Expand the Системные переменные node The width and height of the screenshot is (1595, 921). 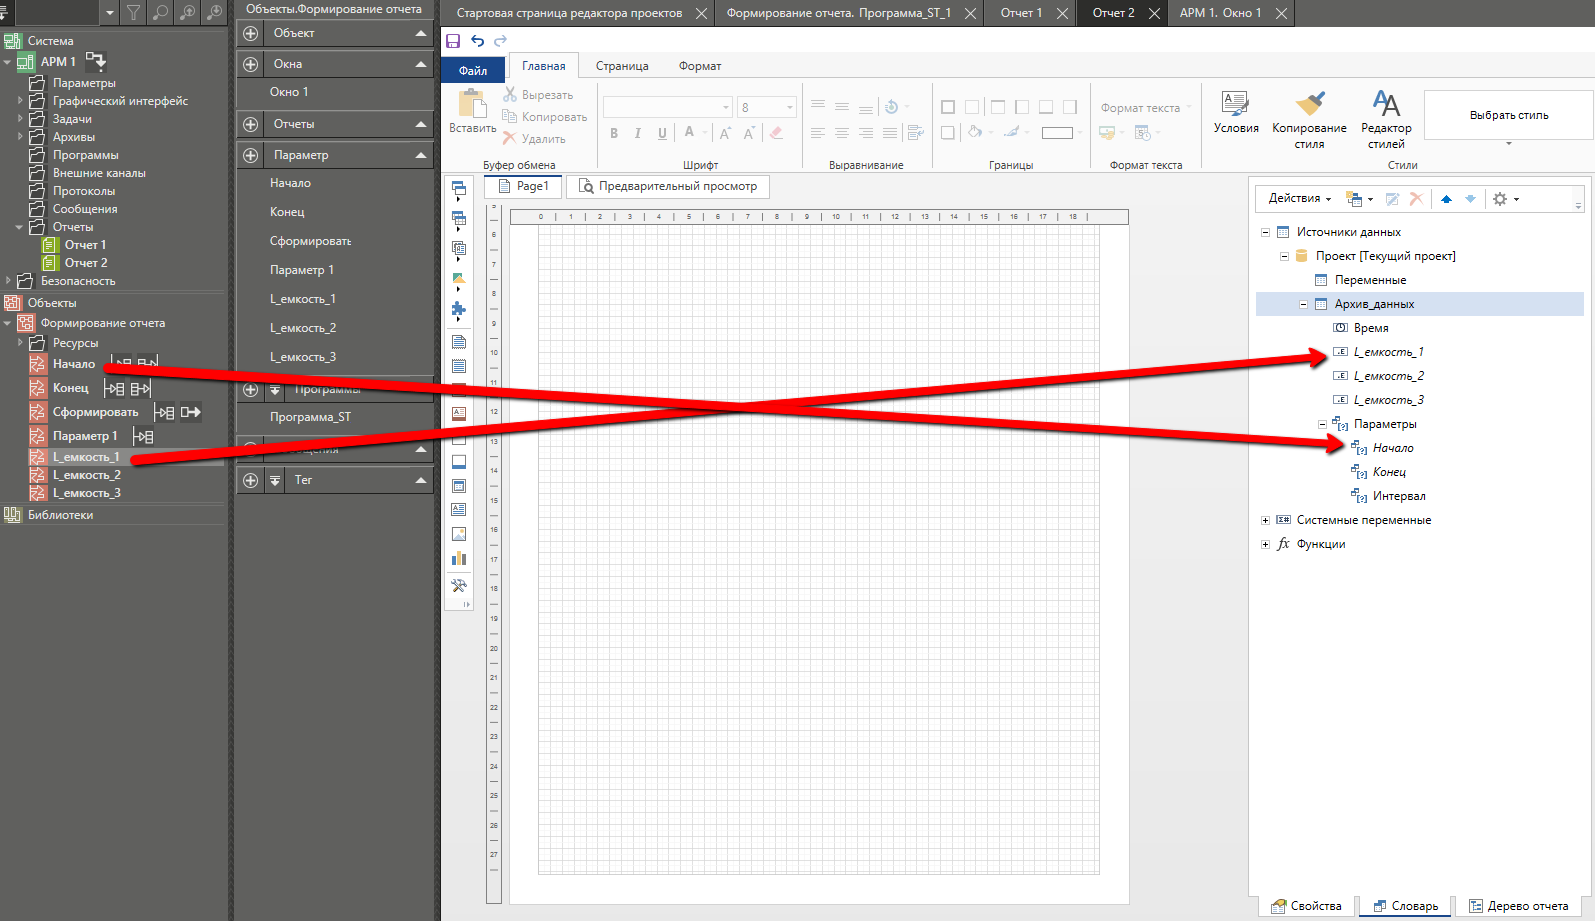tap(1265, 520)
